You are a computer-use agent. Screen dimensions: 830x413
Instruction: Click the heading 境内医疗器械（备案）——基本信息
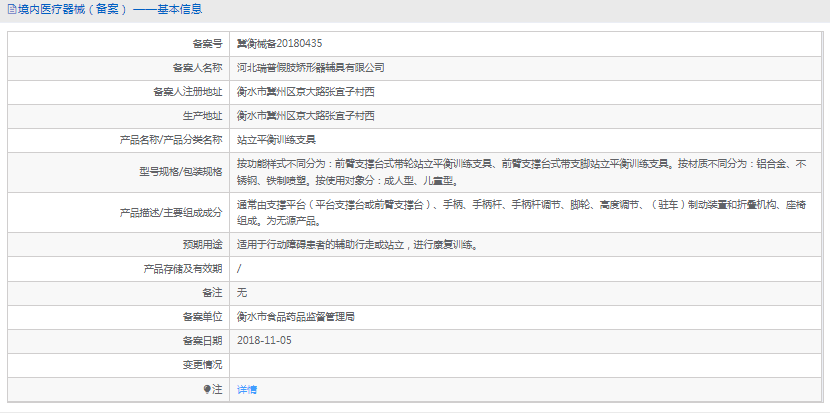(x=110, y=10)
